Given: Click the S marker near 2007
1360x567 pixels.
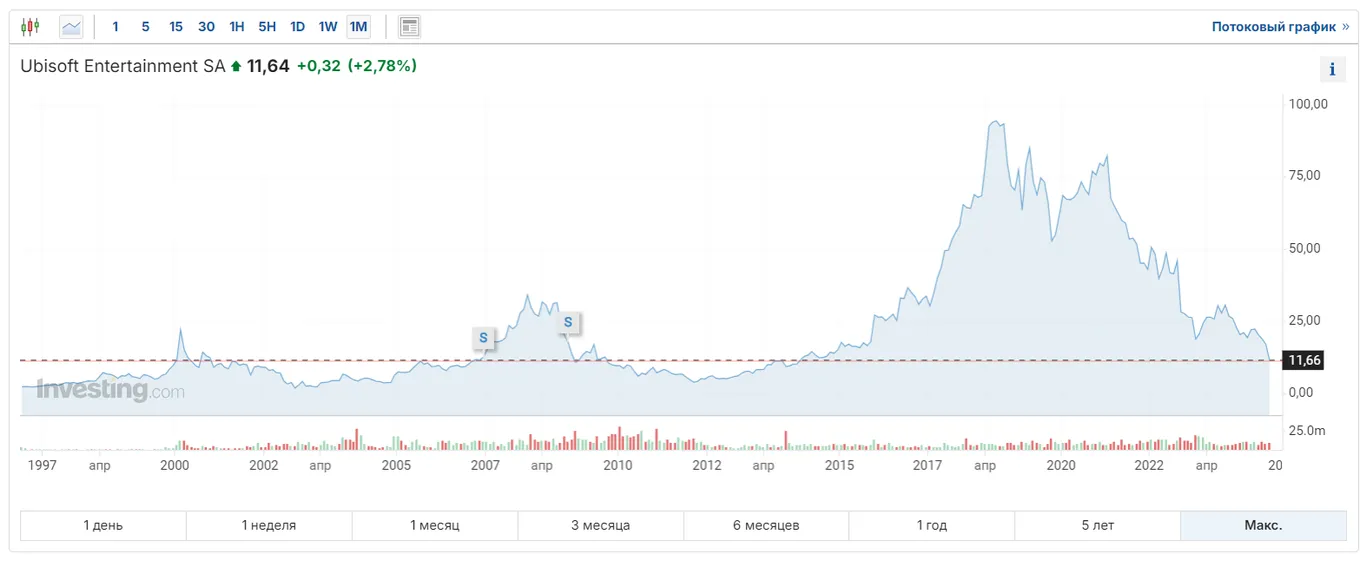Looking at the screenshot, I should (484, 338).
